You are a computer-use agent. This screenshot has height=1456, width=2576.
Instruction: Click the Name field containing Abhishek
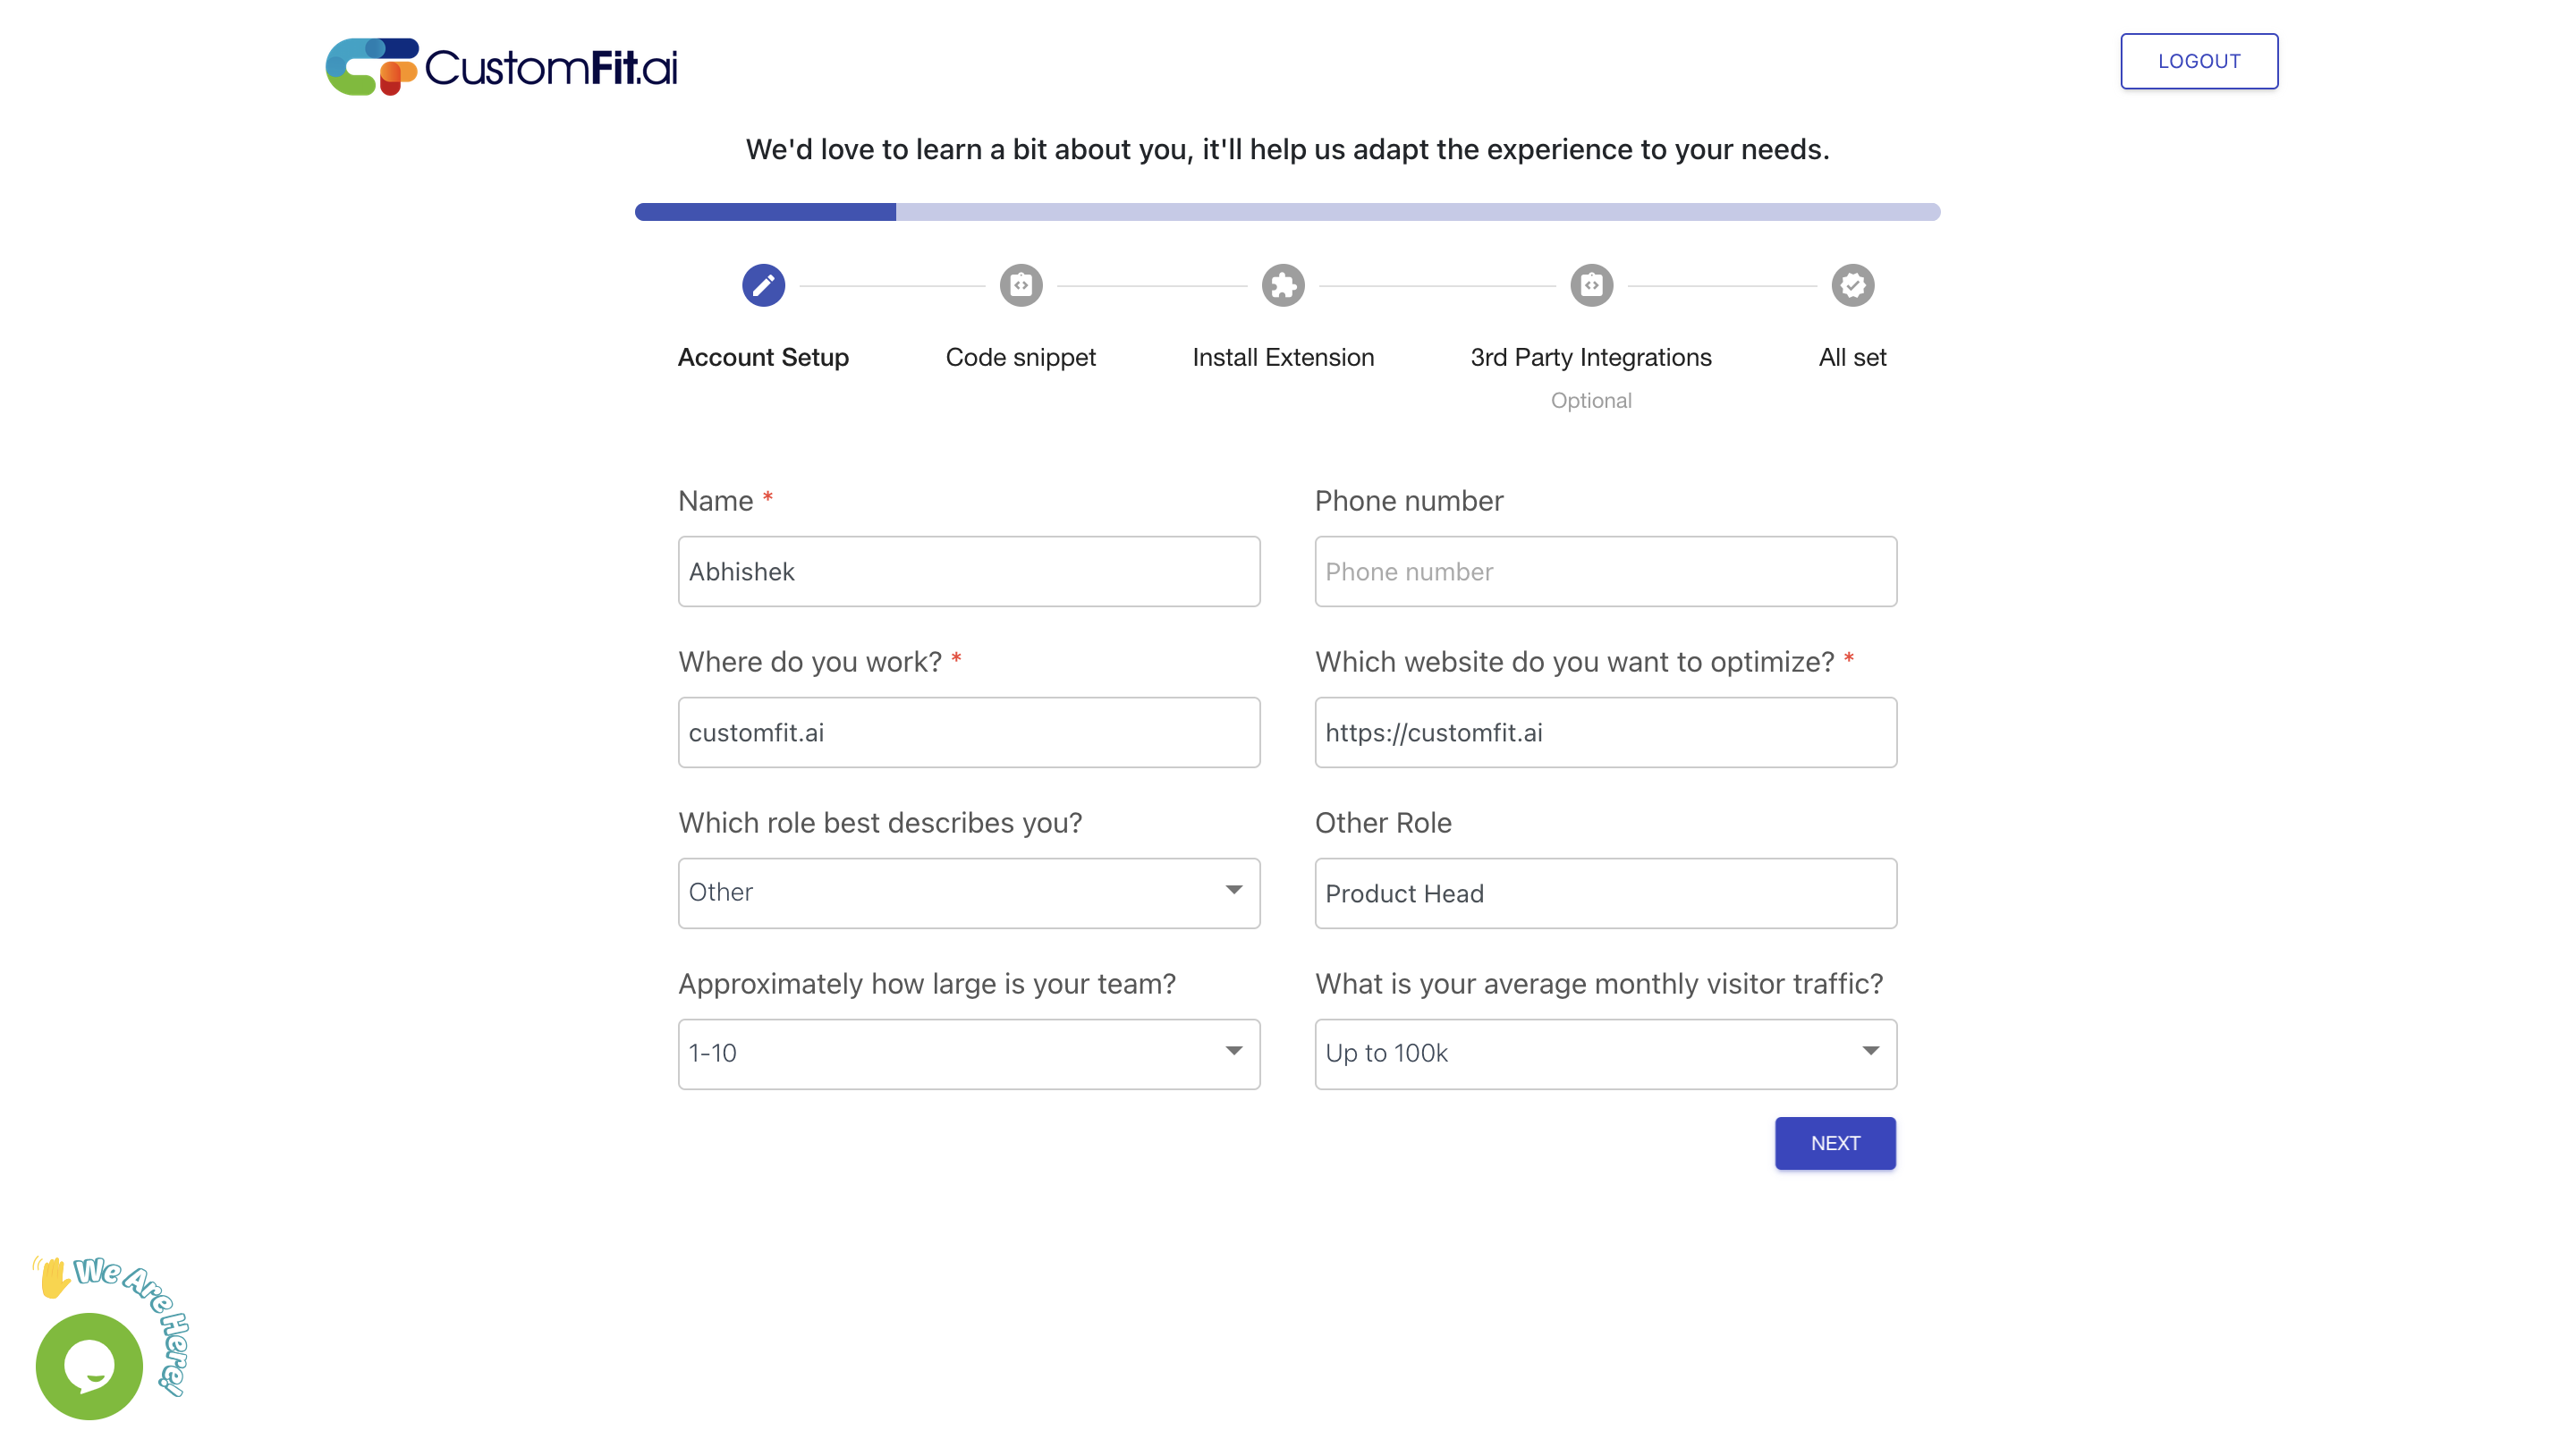[x=968, y=572]
